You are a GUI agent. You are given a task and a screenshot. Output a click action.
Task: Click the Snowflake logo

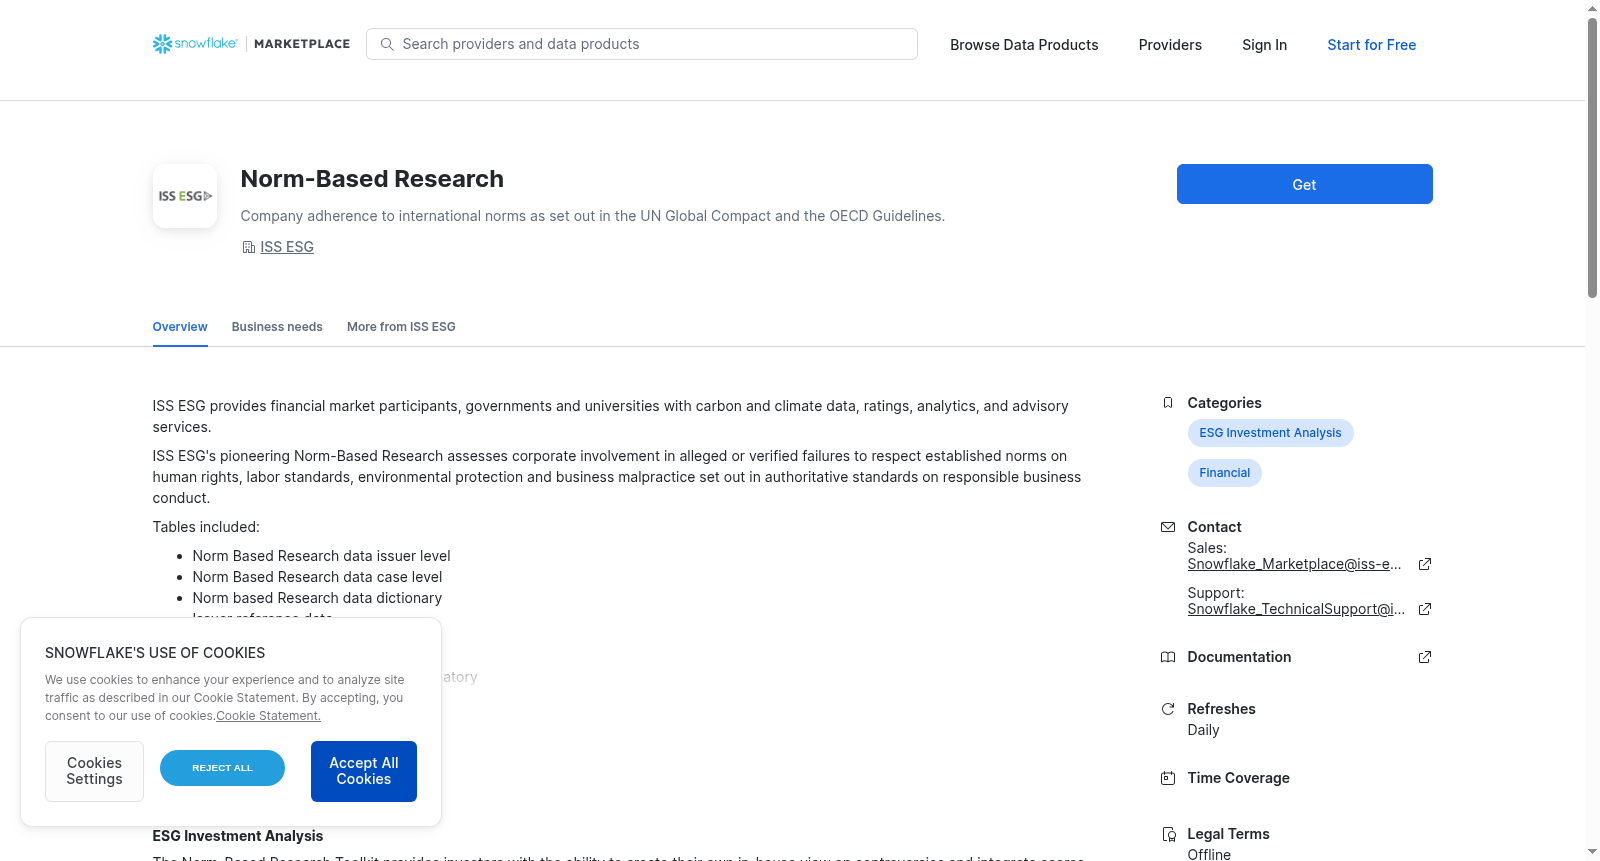click(195, 44)
